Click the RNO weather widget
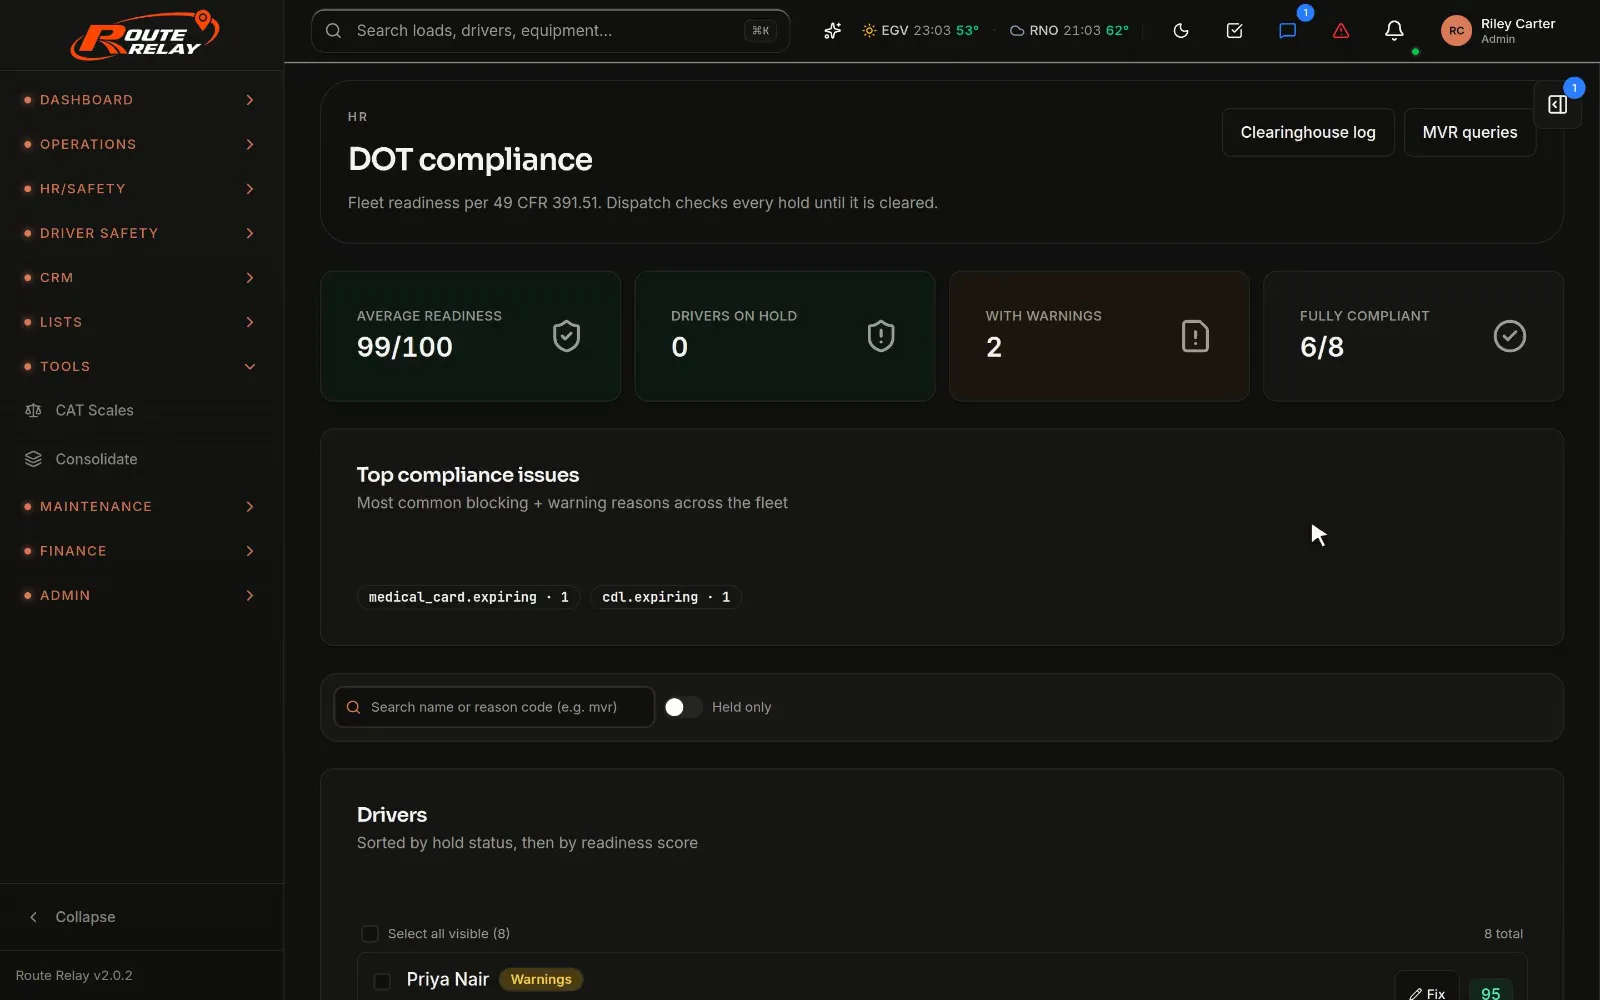Screen dimensions: 1600x1000 pyautogui.click(x=1069, y=31)
